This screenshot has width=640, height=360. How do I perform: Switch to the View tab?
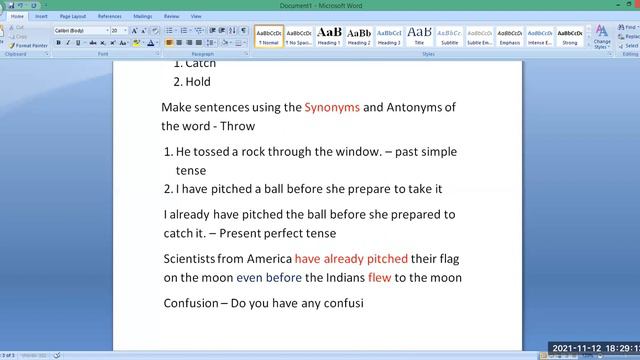click(196, 16)
